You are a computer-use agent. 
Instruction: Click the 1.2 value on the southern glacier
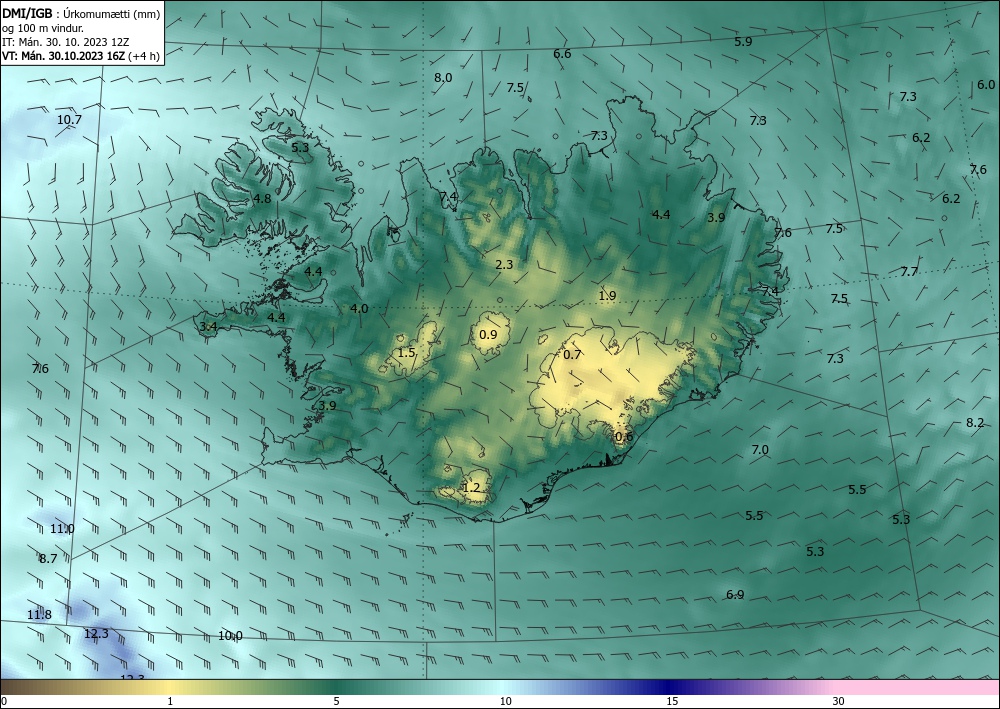coord(471,488)
